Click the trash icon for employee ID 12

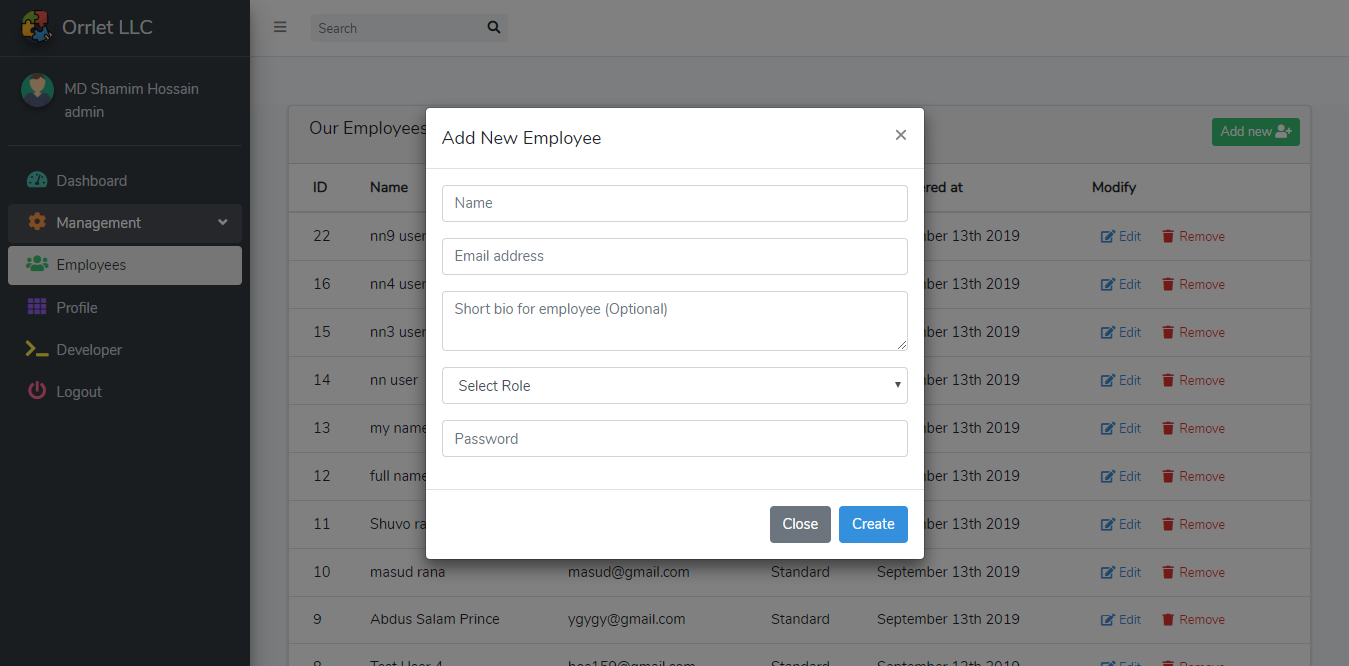tap(1168, 477)
